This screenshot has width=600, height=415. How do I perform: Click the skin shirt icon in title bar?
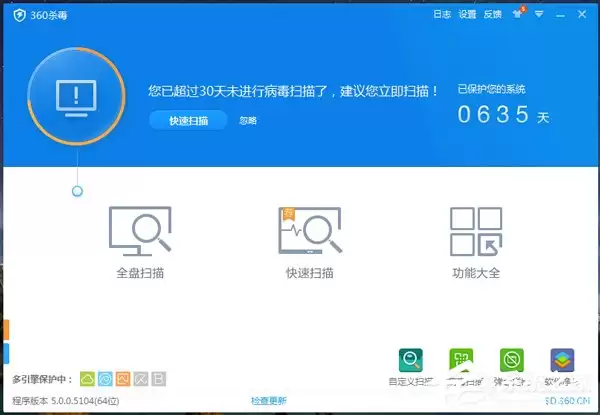[x=518, y=14]
